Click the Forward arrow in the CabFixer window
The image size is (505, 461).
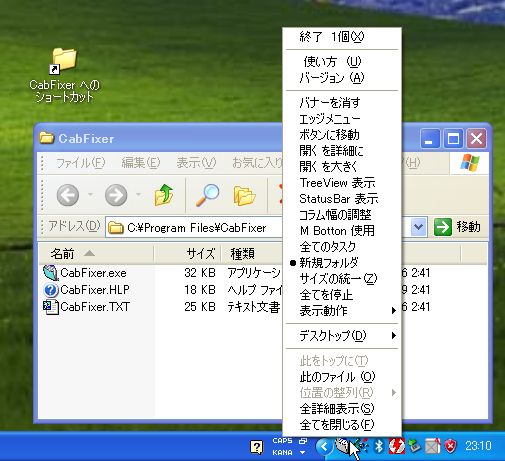116,195
